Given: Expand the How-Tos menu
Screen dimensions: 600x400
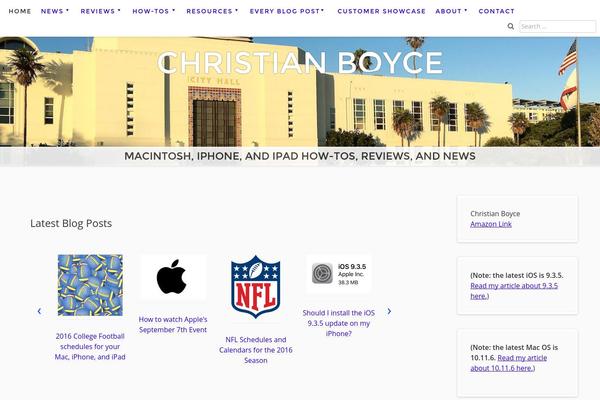Looking at the screenshot, I should tap(153, 11).
